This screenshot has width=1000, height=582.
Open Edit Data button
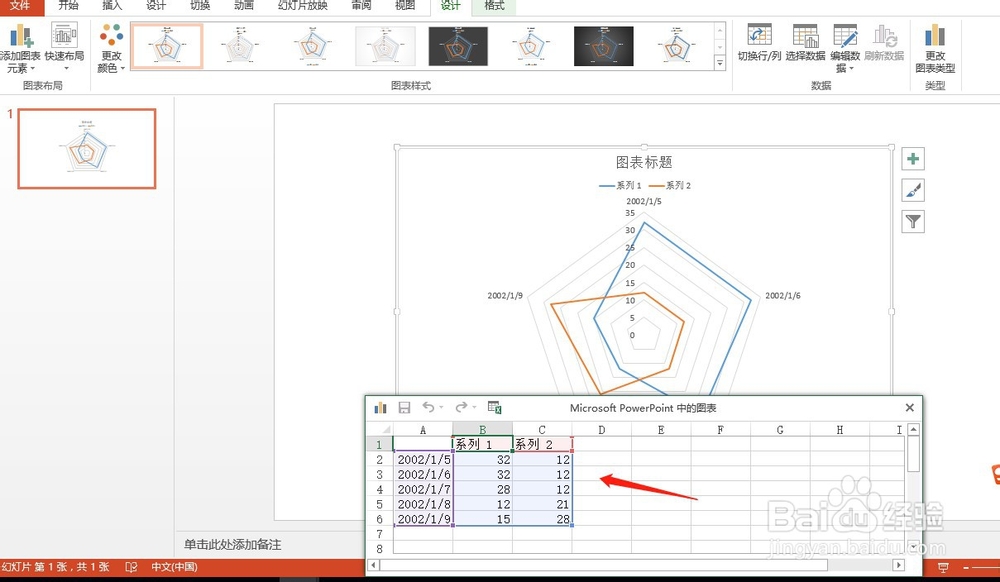(x=845, y=48)
